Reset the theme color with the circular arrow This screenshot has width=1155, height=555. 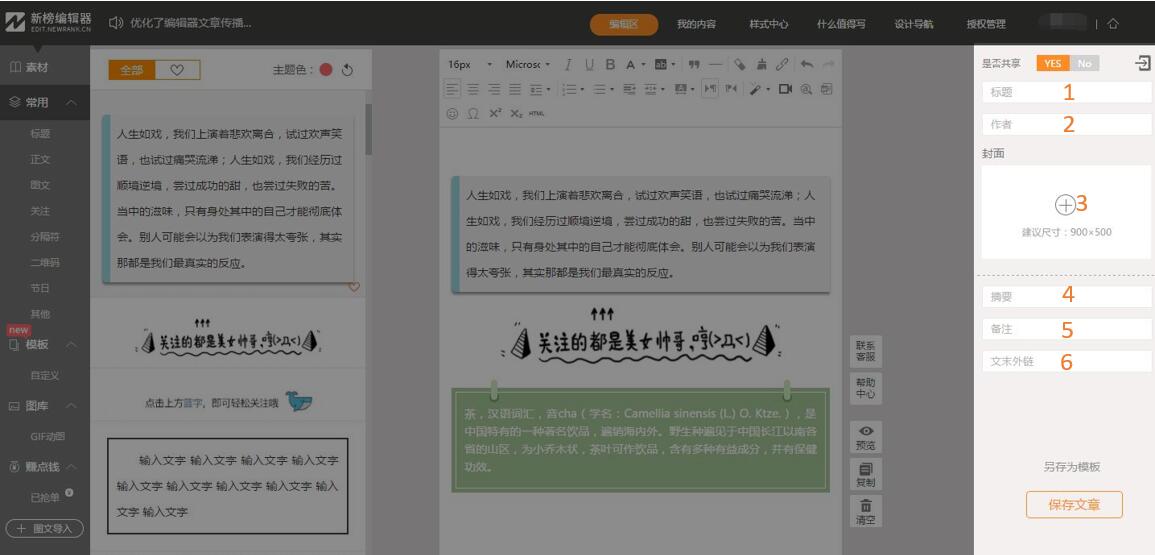[x=348, y=70]
